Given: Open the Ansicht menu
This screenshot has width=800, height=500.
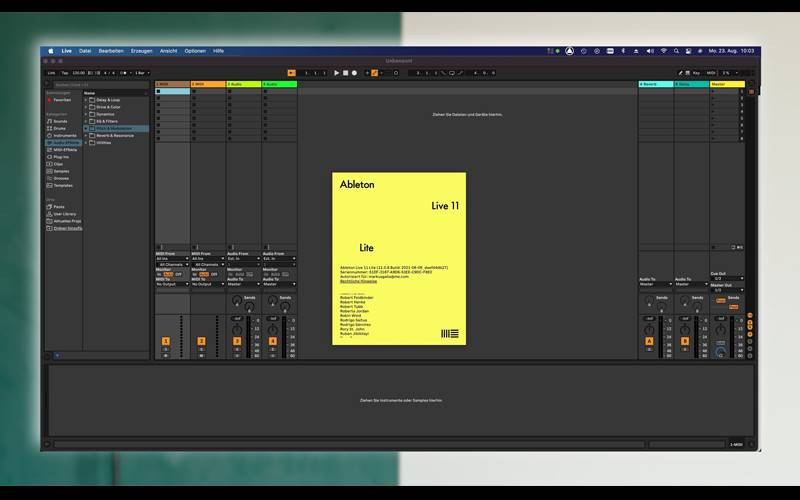Looking at the screenshot, I should tap(169, 50).
